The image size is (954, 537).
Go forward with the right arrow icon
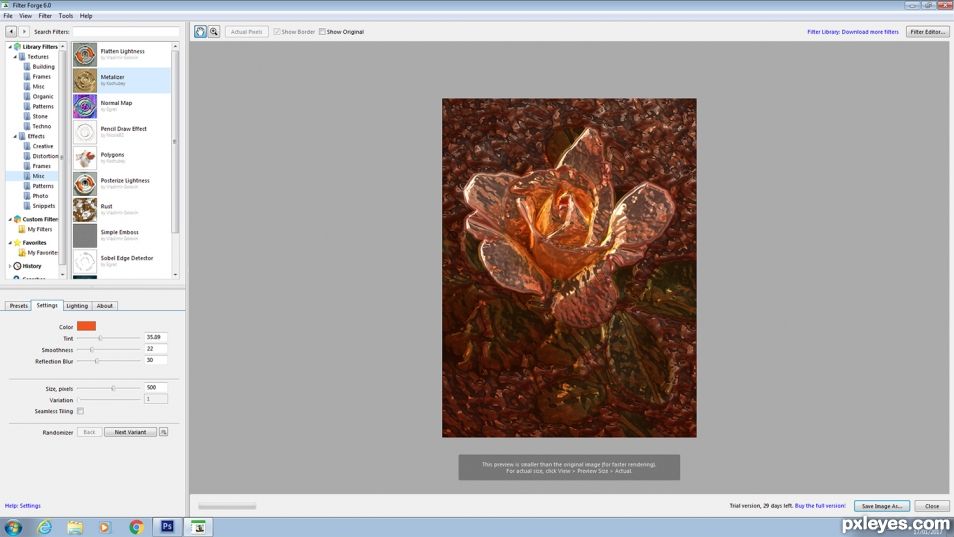(x=24, y=32)
